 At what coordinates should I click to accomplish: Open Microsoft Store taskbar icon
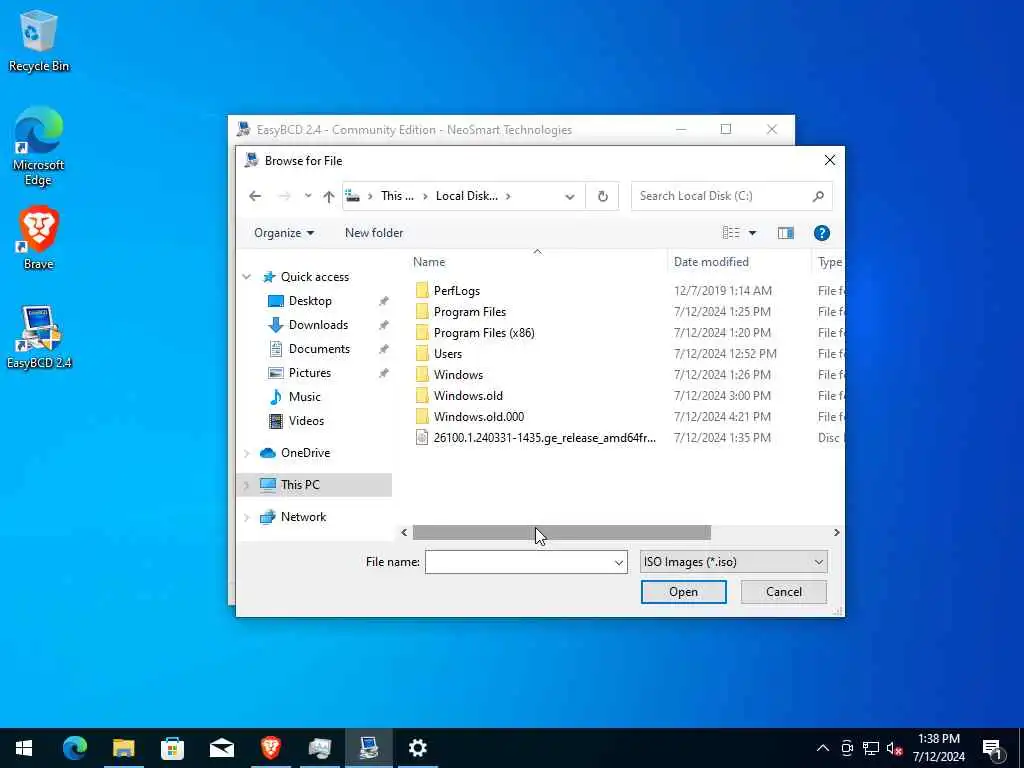pos(172,748)
